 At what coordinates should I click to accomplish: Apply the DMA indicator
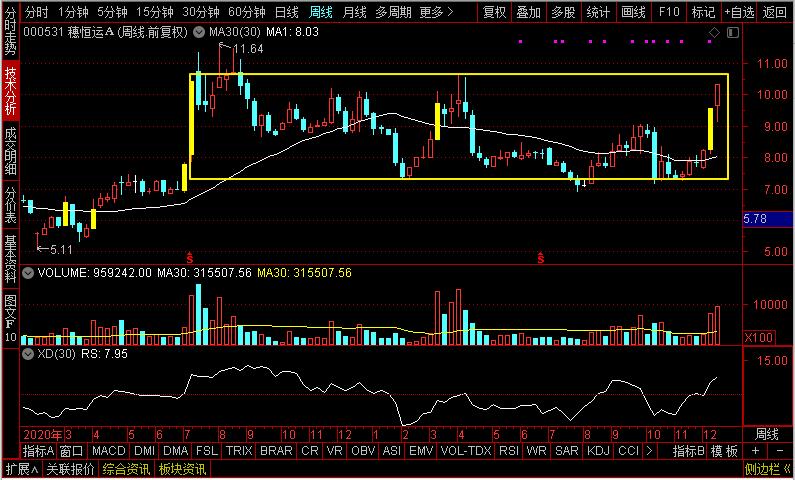pyautogui.click(x=176, y=451)
